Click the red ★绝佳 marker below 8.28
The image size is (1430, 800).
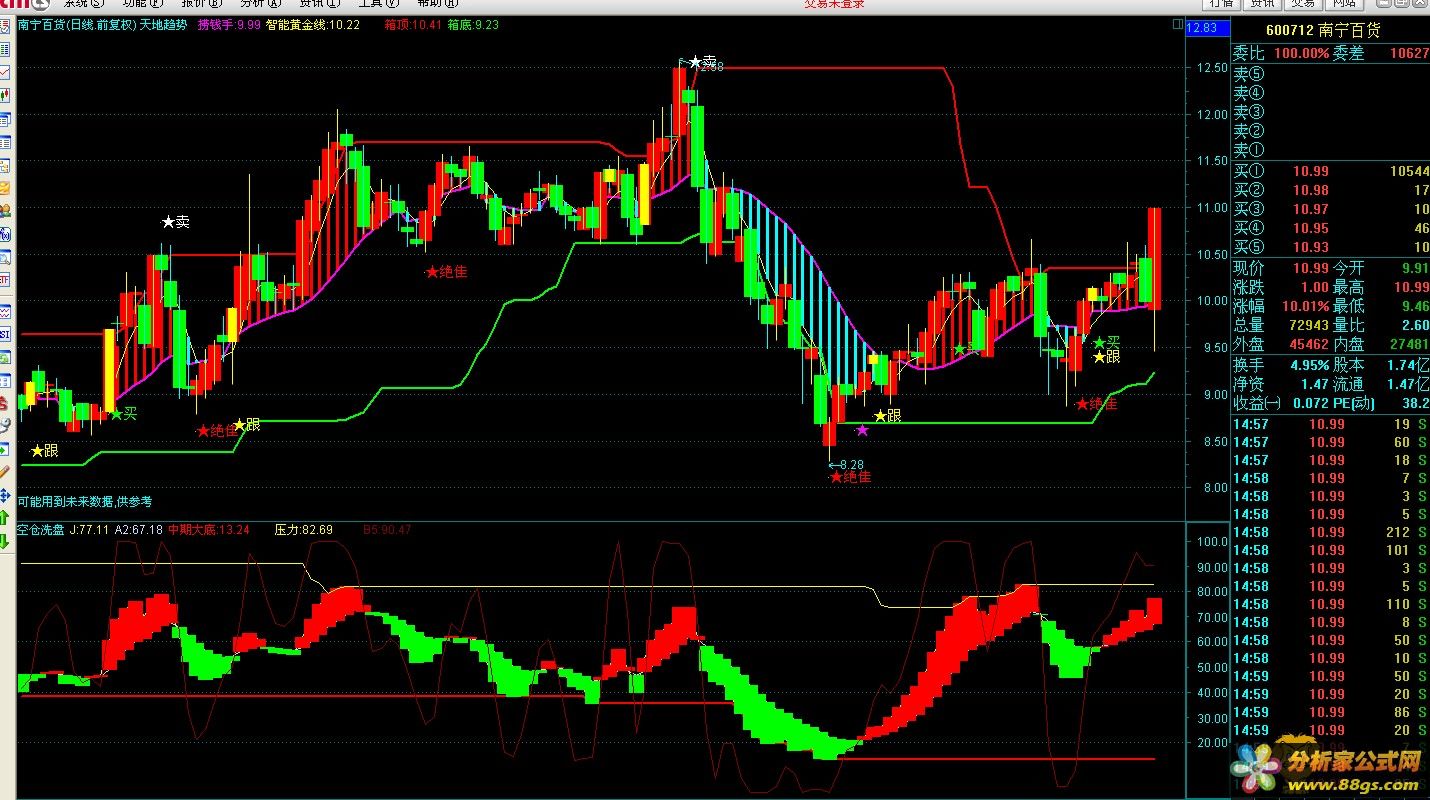click(x=850, y=477)
